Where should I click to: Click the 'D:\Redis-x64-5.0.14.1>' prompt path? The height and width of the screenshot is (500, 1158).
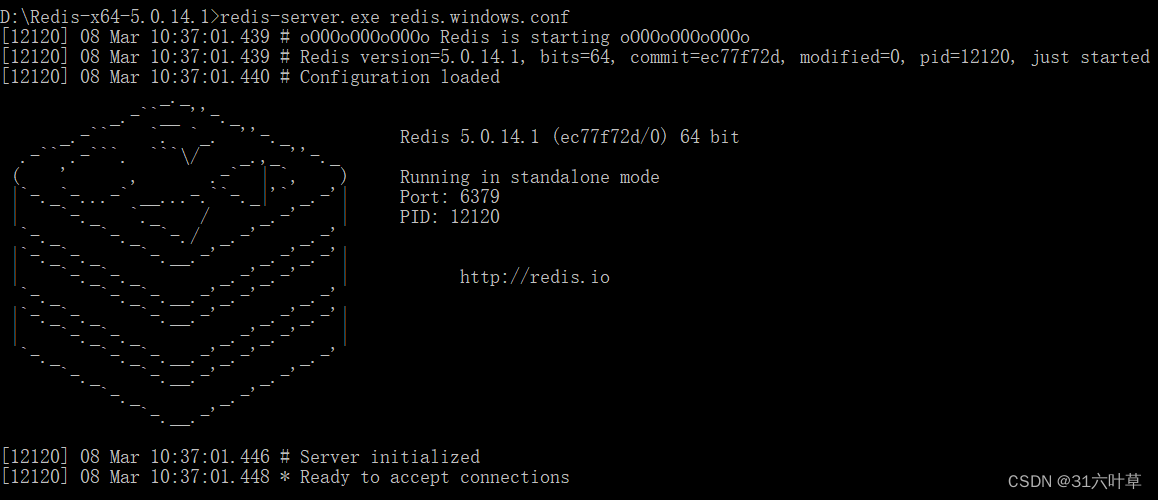[x=109, y=17]
